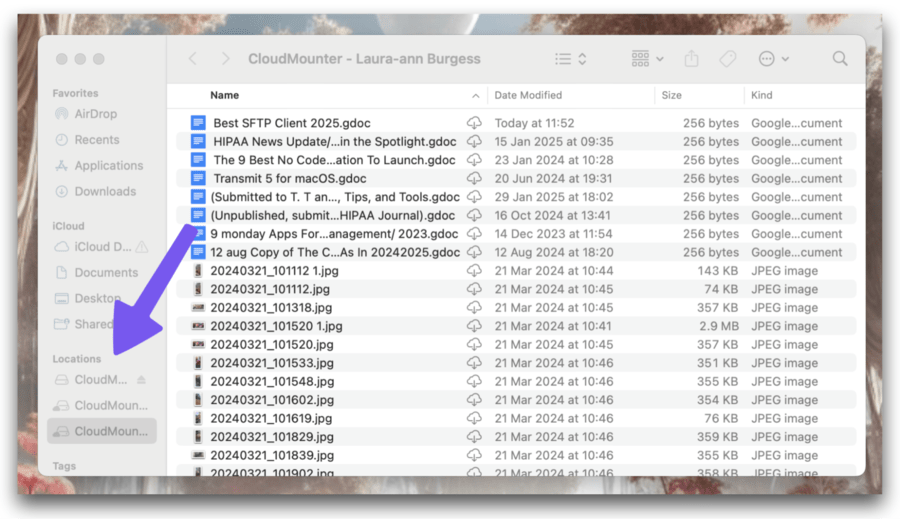Click thumbnail of 20240321_101829.jpg
This screenshot has width=900, height=519.
(198, 437)
